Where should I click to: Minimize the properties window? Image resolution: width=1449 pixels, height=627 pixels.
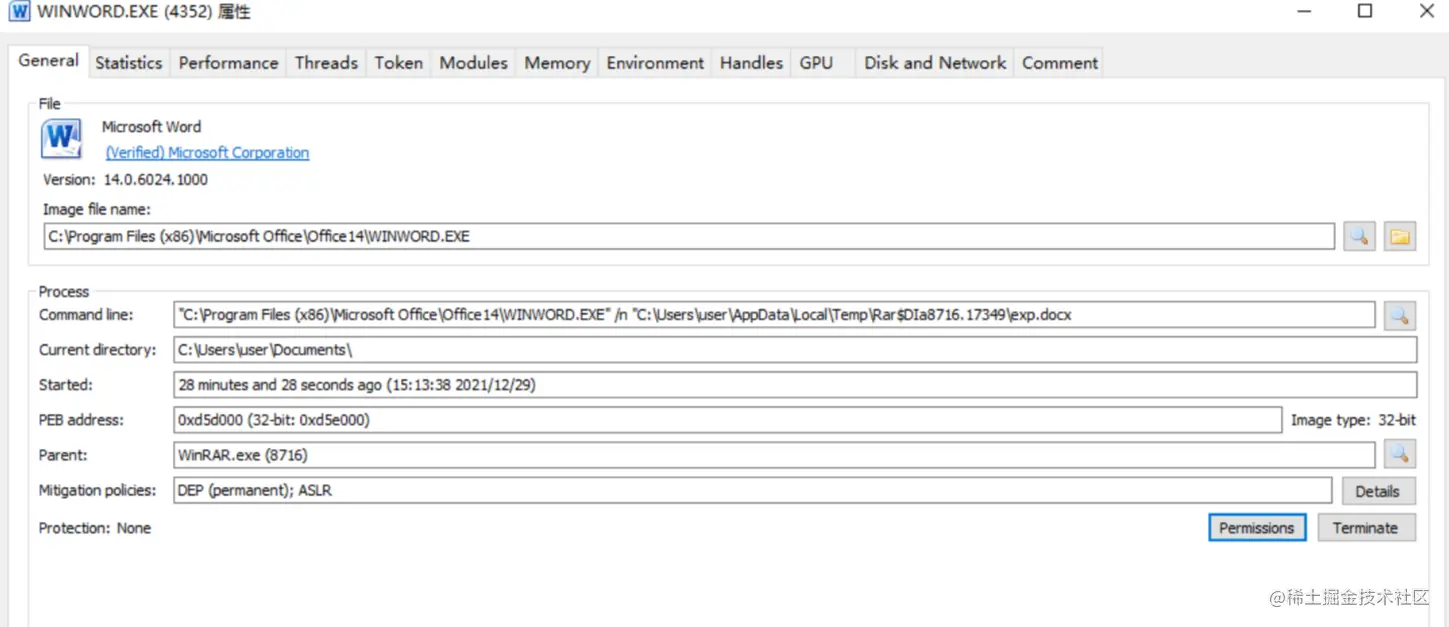click(1304, 11)
